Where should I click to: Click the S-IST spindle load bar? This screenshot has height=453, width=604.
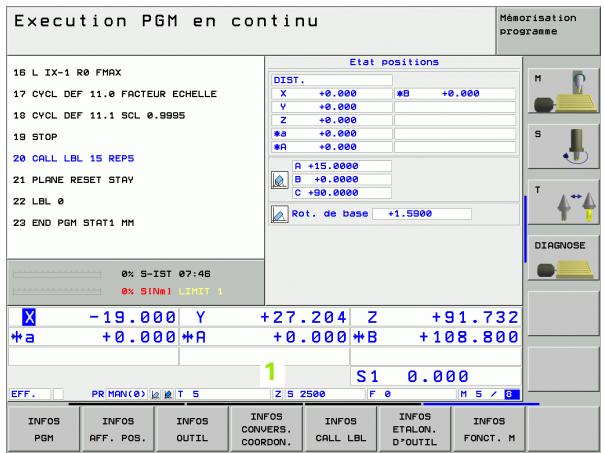pos(57,275)
